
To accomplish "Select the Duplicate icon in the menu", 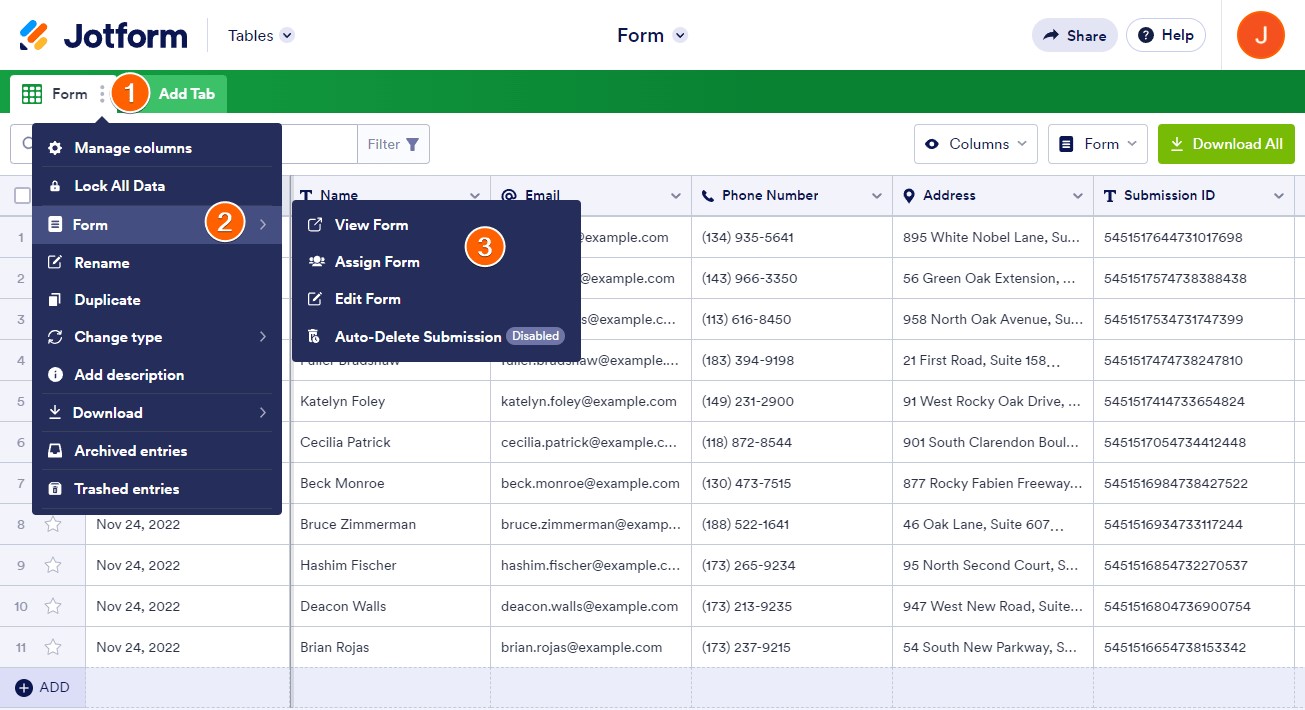I will pos(57,299).
